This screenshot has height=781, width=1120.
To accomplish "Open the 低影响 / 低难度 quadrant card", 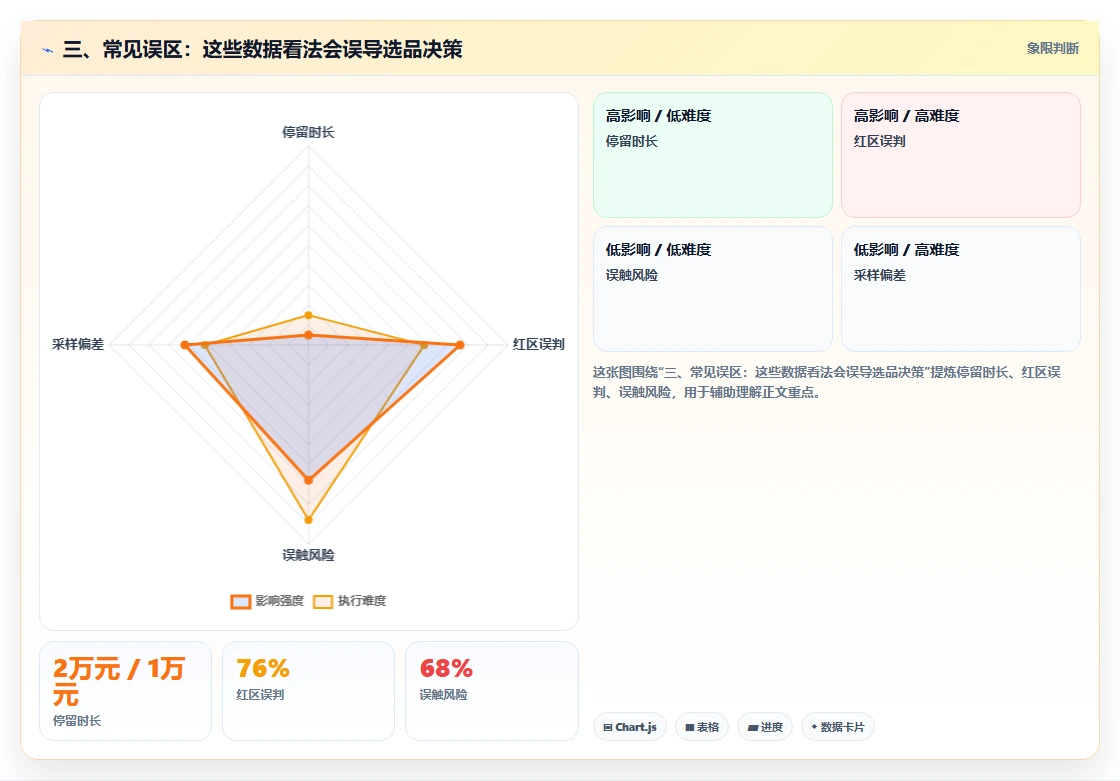I will (713, 289).
